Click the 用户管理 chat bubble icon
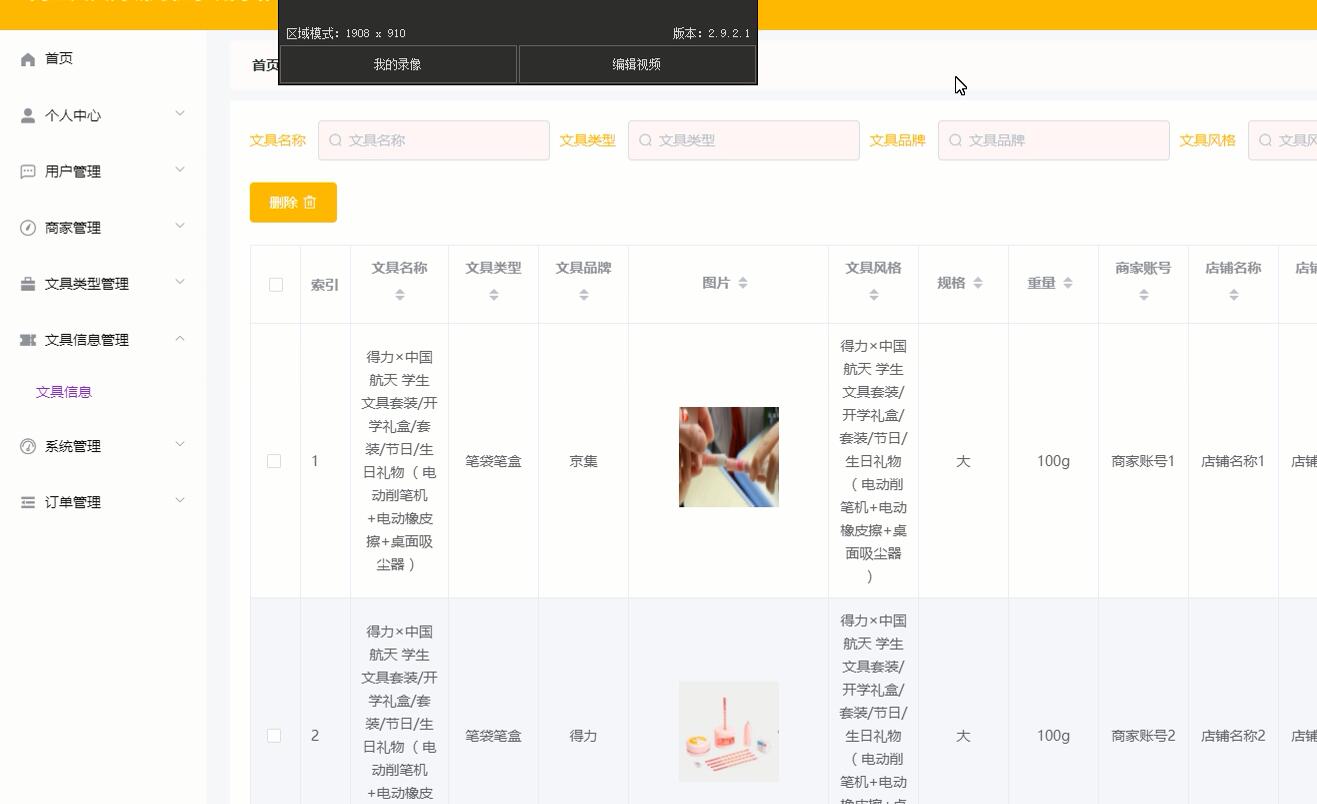This screenshot has height=804, width=1317. pos(27,171)
